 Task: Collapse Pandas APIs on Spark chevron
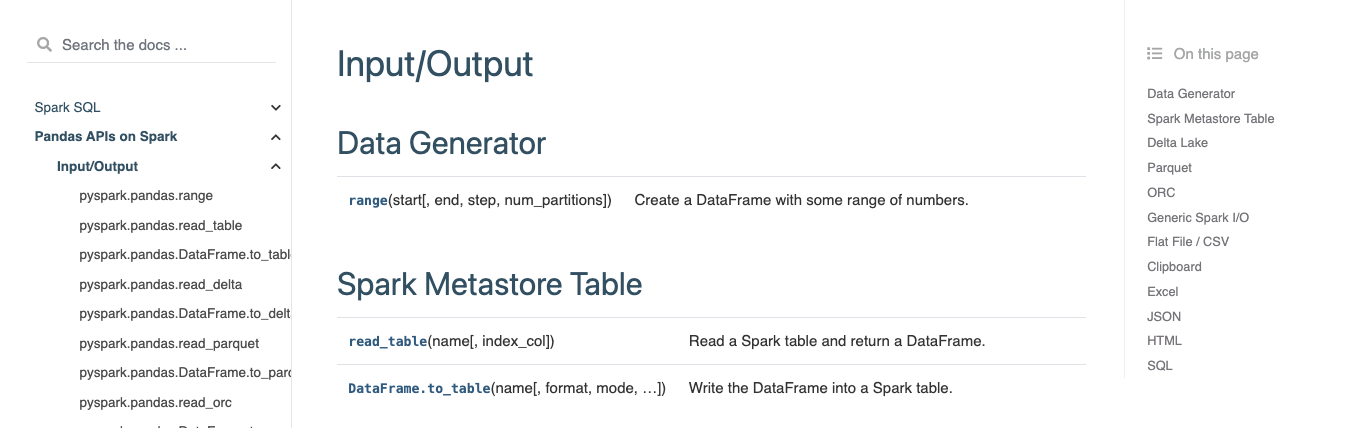[276, 137]
